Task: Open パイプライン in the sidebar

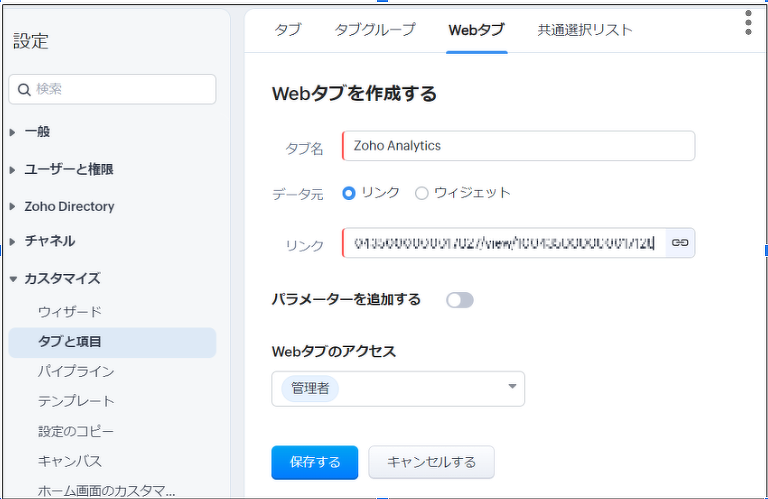Action: tap(76, 371)
